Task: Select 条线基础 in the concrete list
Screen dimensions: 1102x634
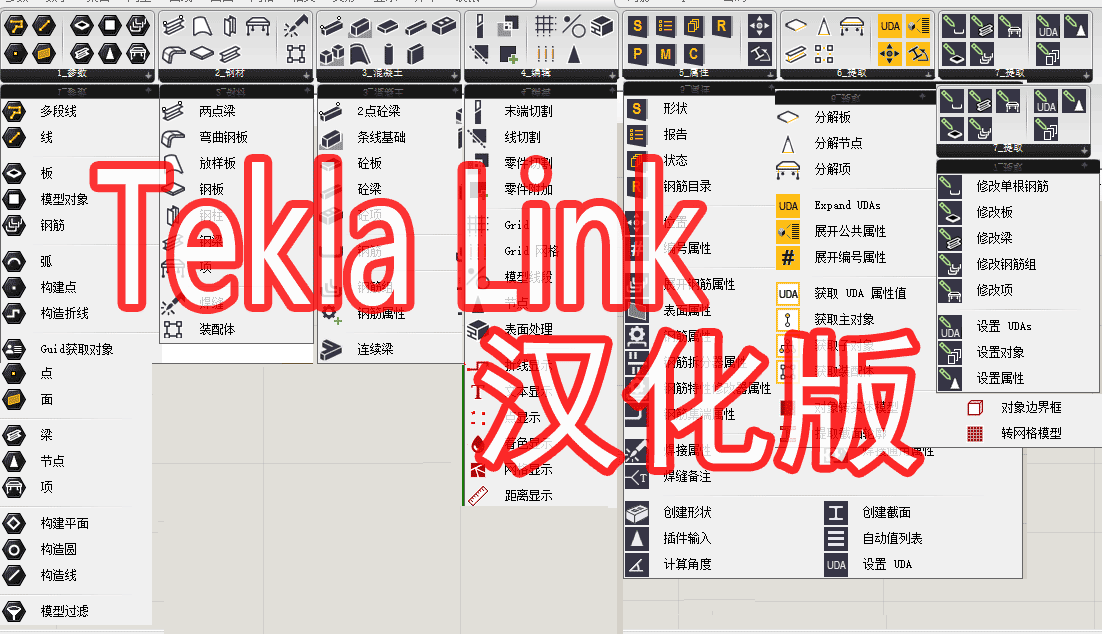Action: (382, 137)
